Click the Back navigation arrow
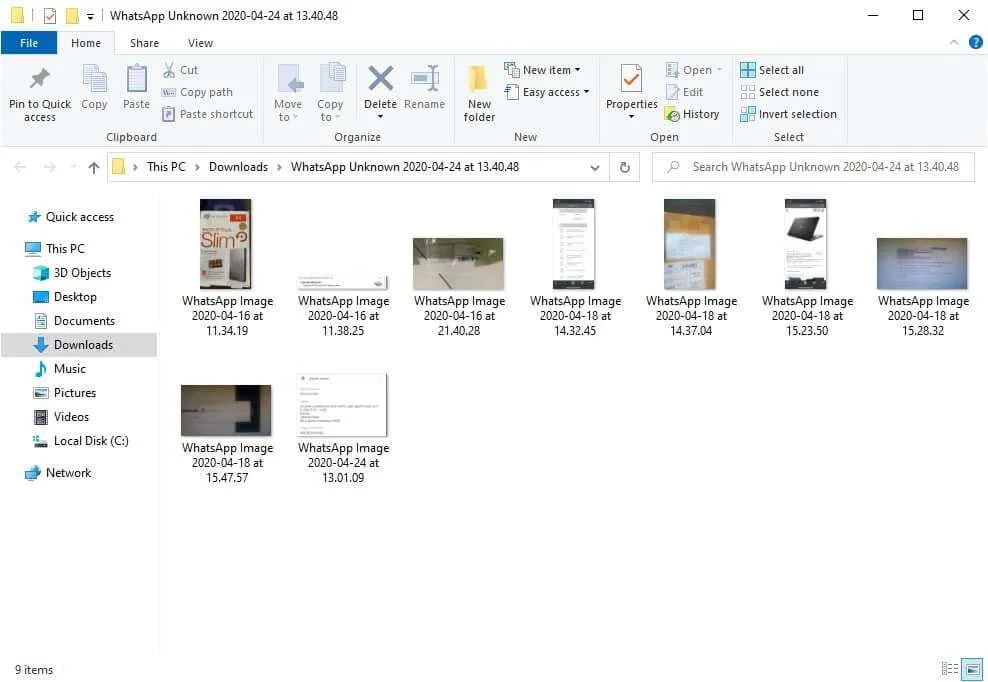 [x=20, y=167]
